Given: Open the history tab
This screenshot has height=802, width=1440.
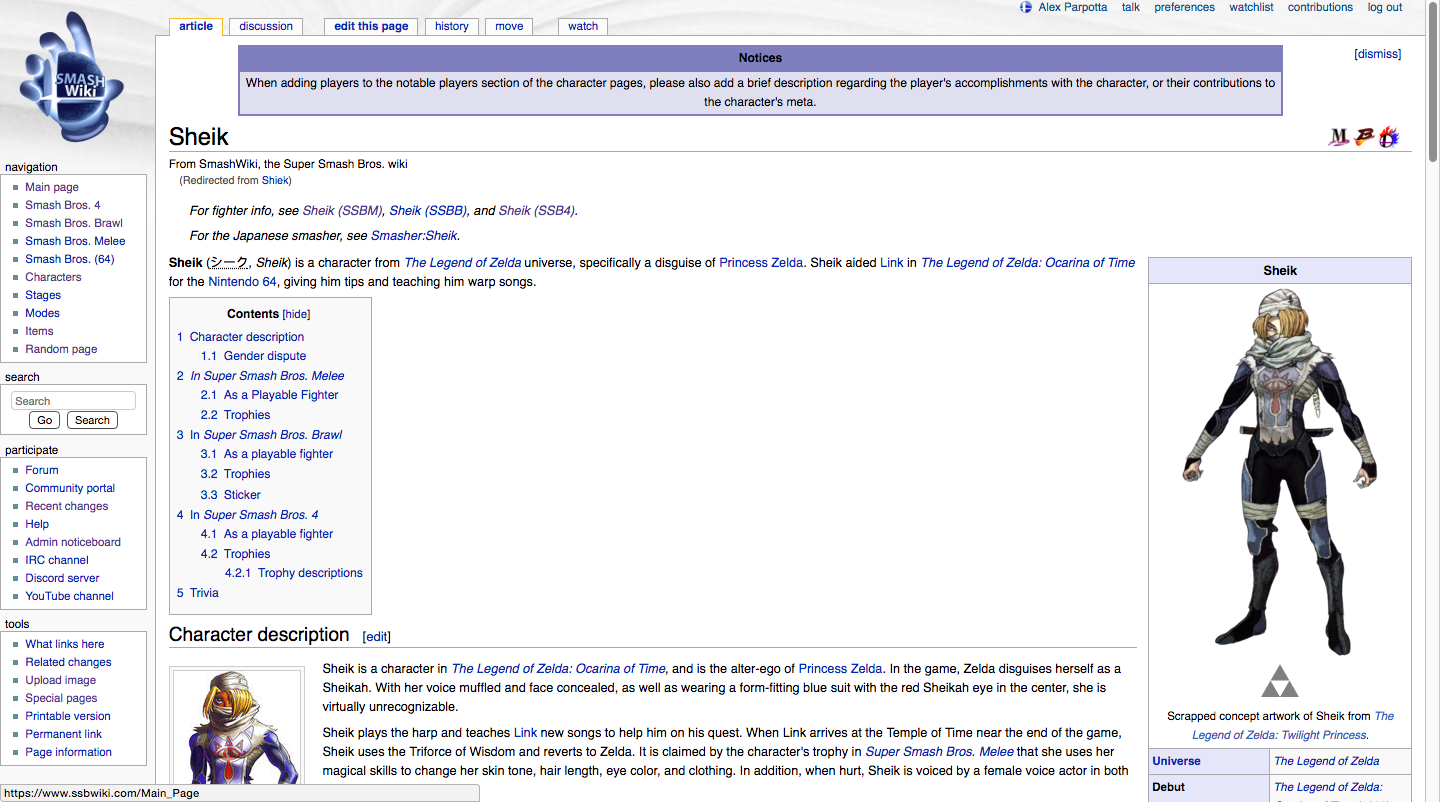Looking at the screenshot, I should coord(452,27).
